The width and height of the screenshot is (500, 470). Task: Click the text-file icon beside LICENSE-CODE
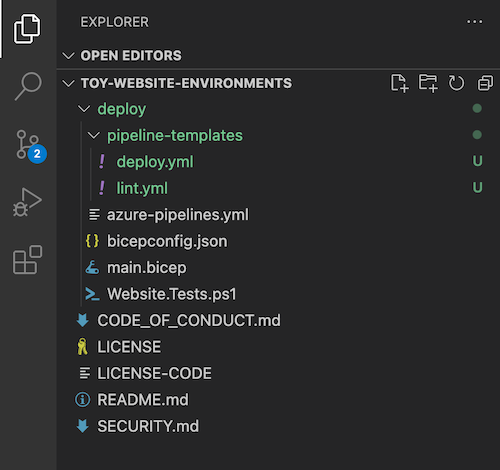[84, 373]
